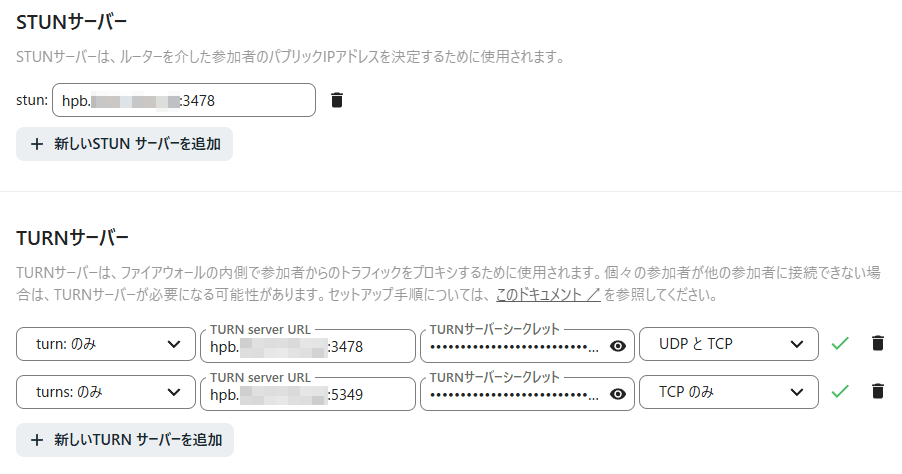902x474 pixels.
Task: Click plus icon on STUN add button
Action: coord(37,144)
